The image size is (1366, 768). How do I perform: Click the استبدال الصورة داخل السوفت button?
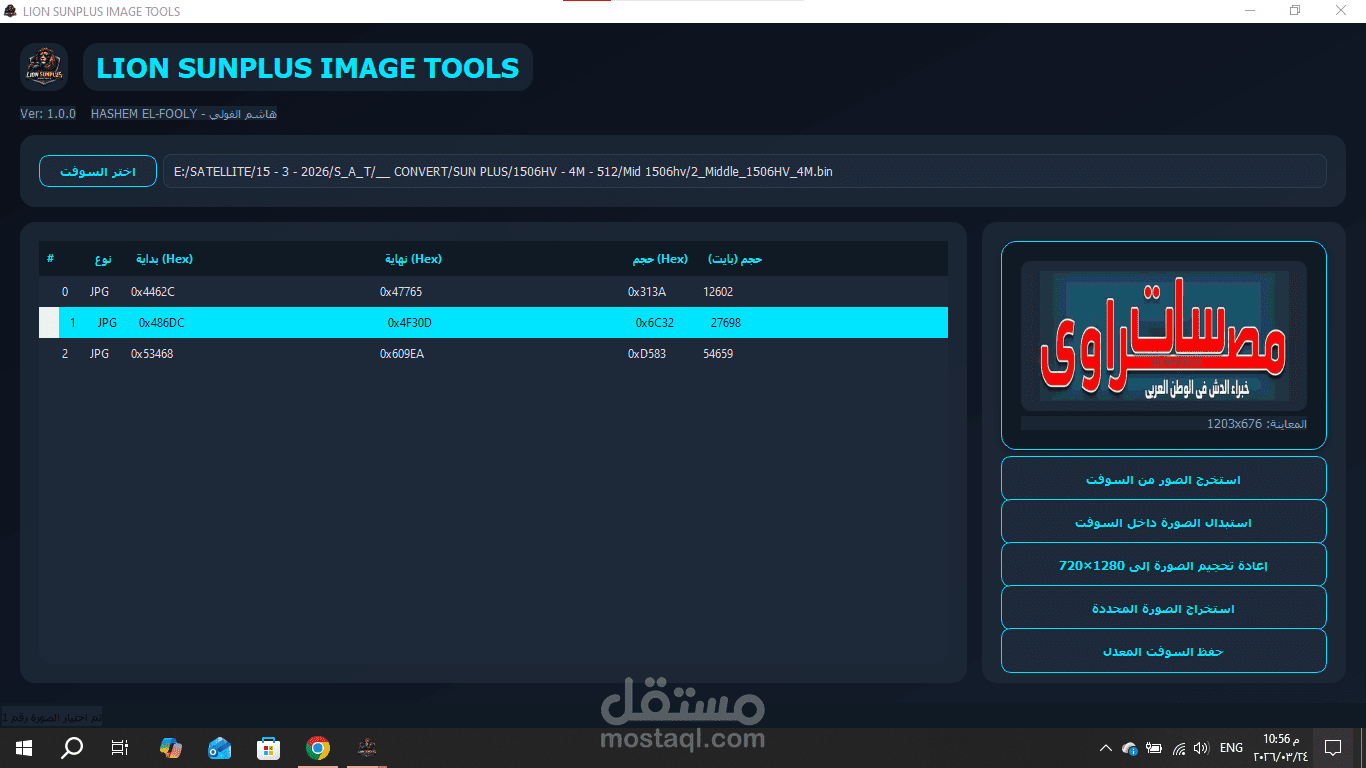1163,523
